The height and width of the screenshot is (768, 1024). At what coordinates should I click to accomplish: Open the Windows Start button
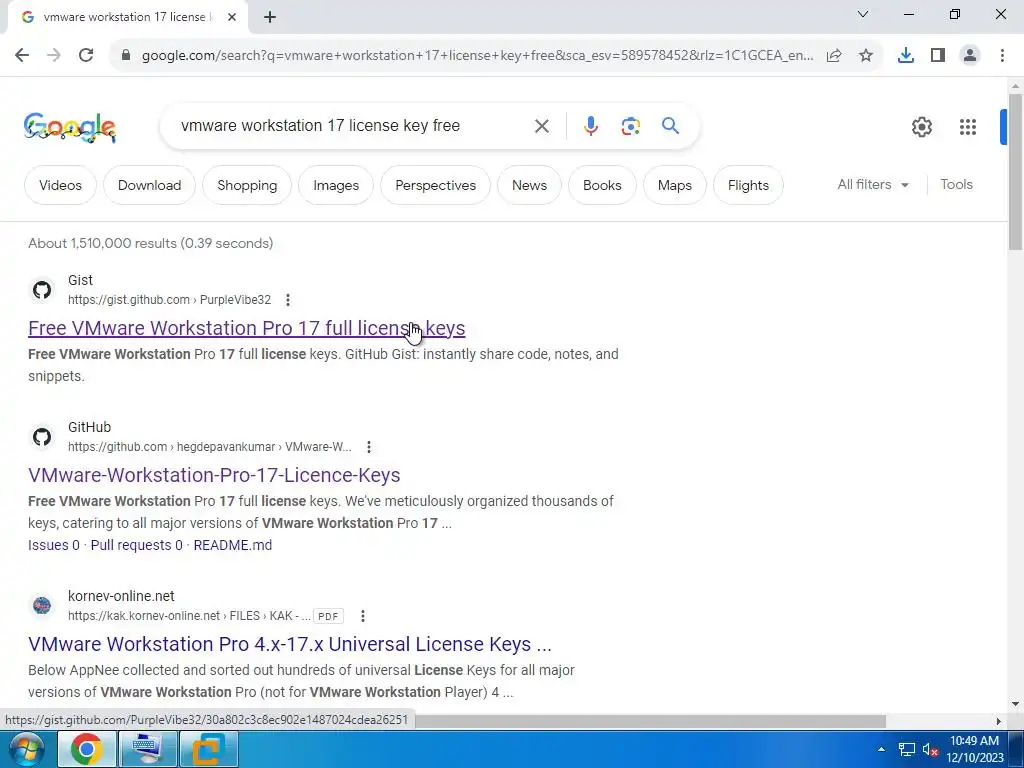[25, 749]
